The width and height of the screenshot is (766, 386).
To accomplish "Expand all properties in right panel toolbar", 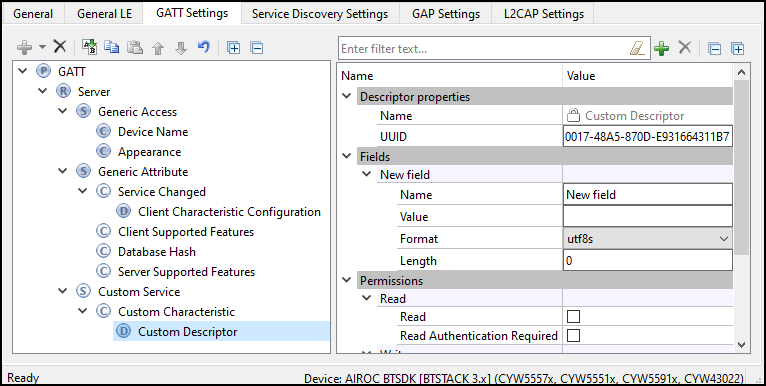I will tap(737, 49).
